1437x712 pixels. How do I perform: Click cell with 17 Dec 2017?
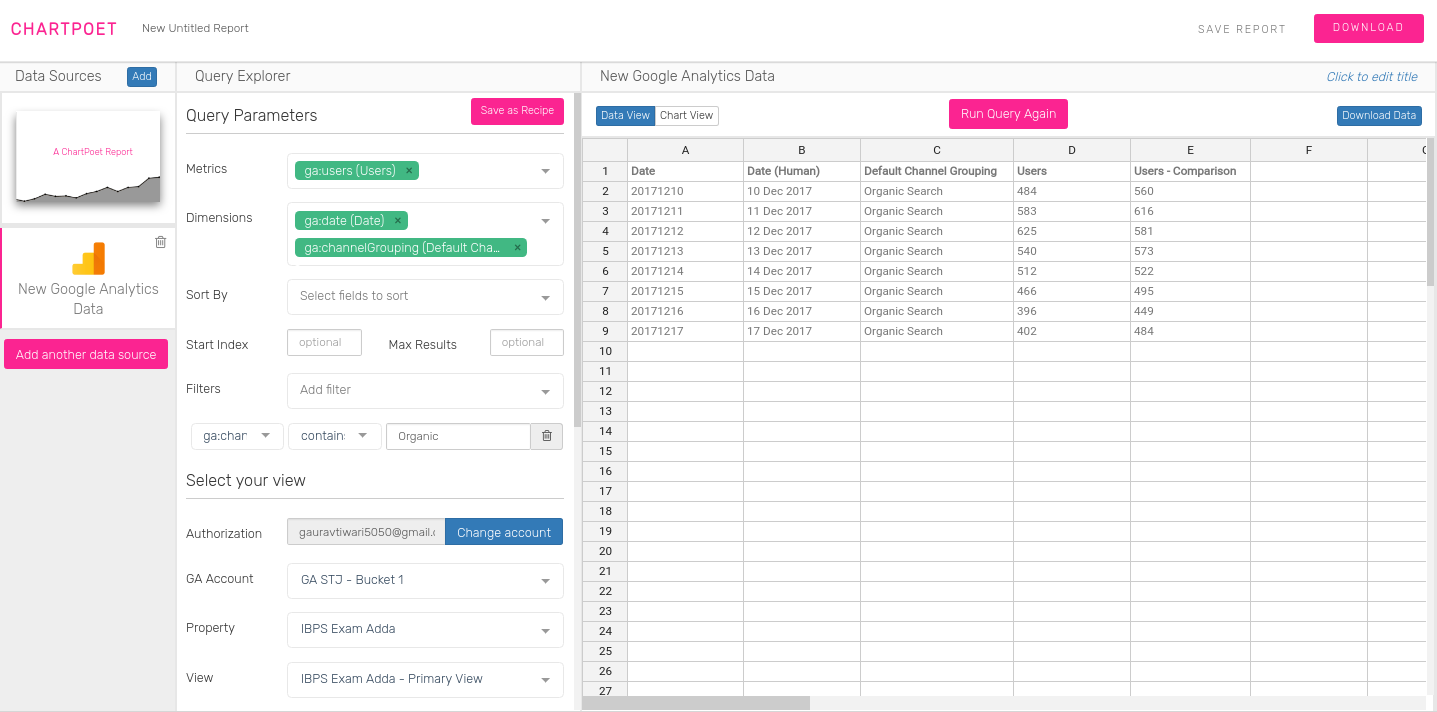[x=802, y=331]
